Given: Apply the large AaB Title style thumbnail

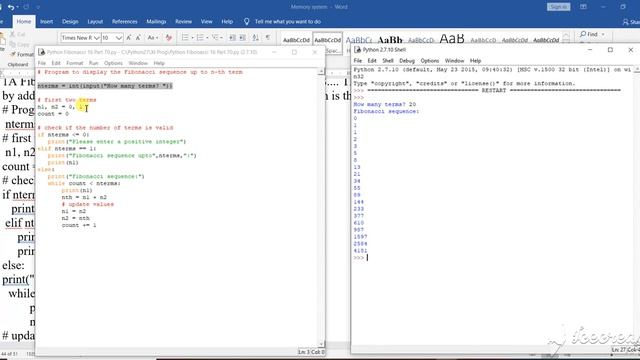Looking at the screenshot, I should (452, 39).
